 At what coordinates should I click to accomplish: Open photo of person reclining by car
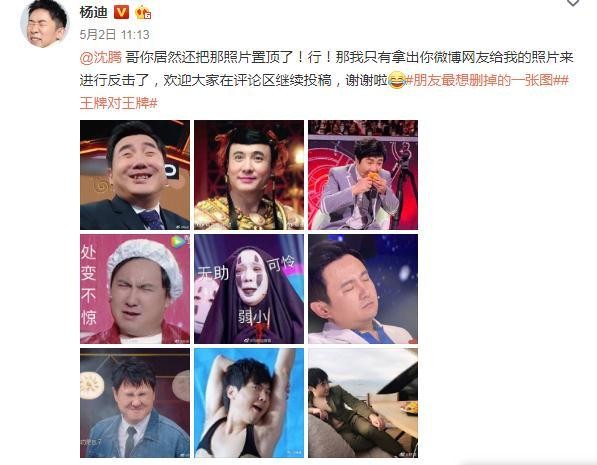click(x=363, y=403)
